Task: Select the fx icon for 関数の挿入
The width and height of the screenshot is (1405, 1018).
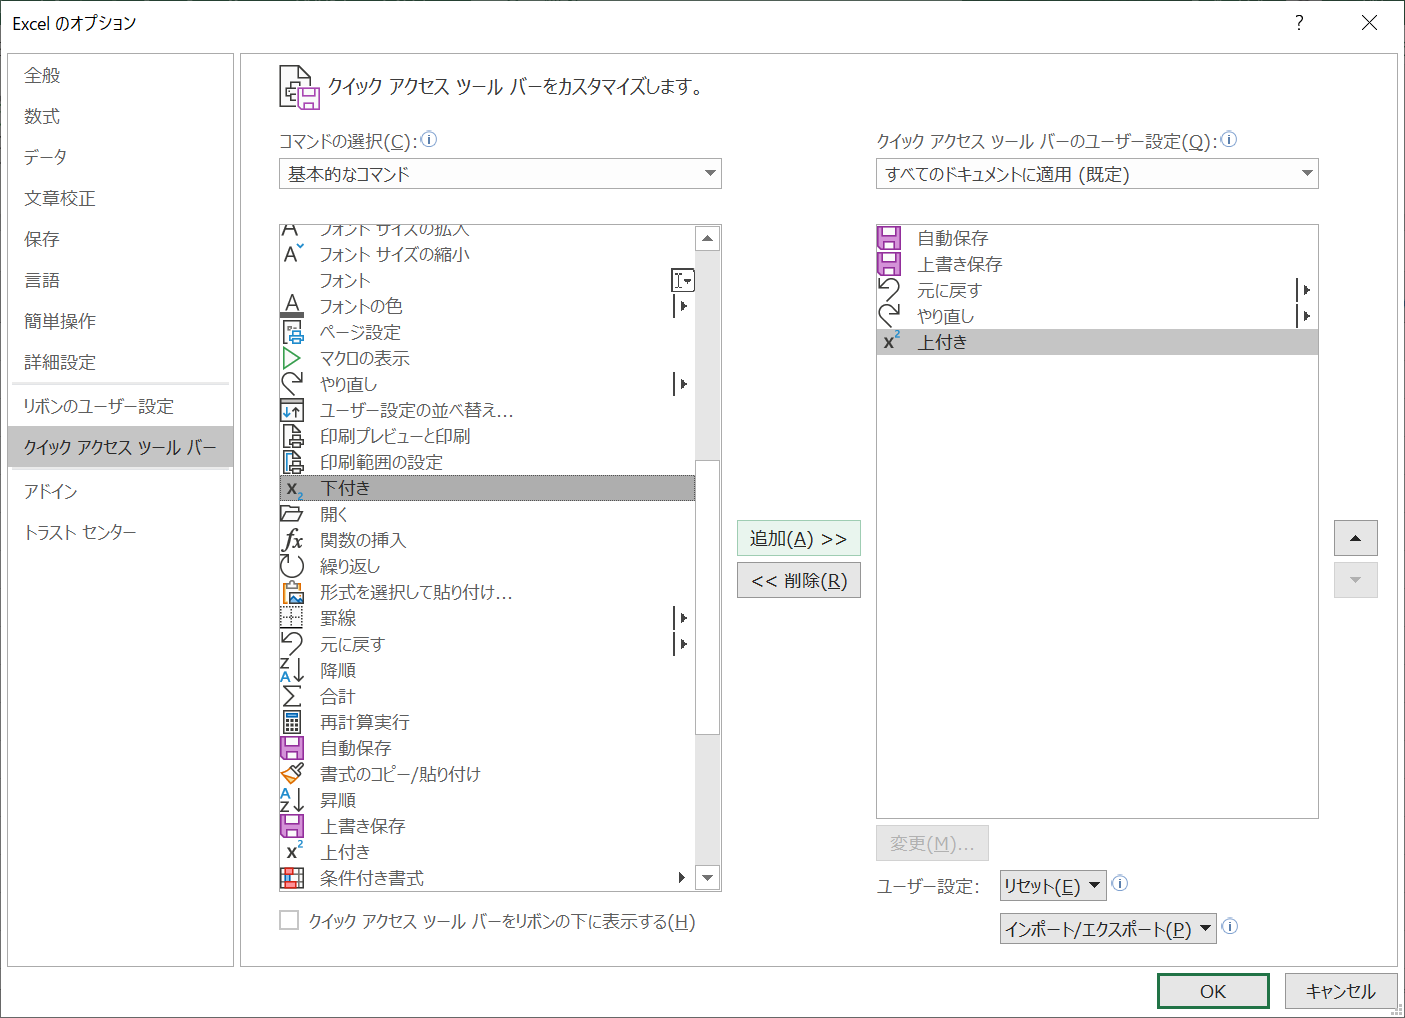Action: coord(292,540)
